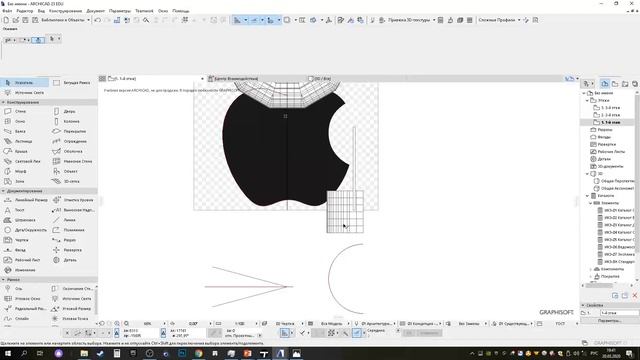Collapse the Разное toolbox section
Image resolution: width=640 pixels, height=360 pixels.
tap(4, 280)
